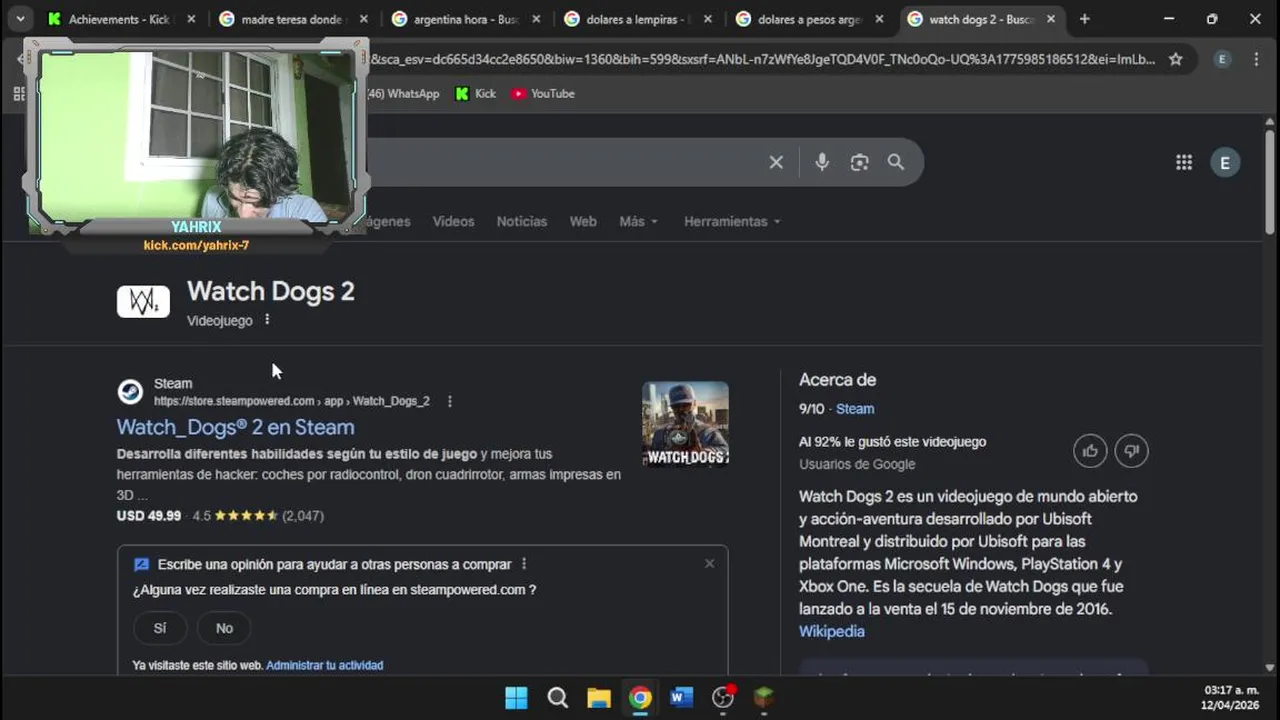Open the WhatsApp bookmark
1280x720 pixels.
click(x=404, y=93)
